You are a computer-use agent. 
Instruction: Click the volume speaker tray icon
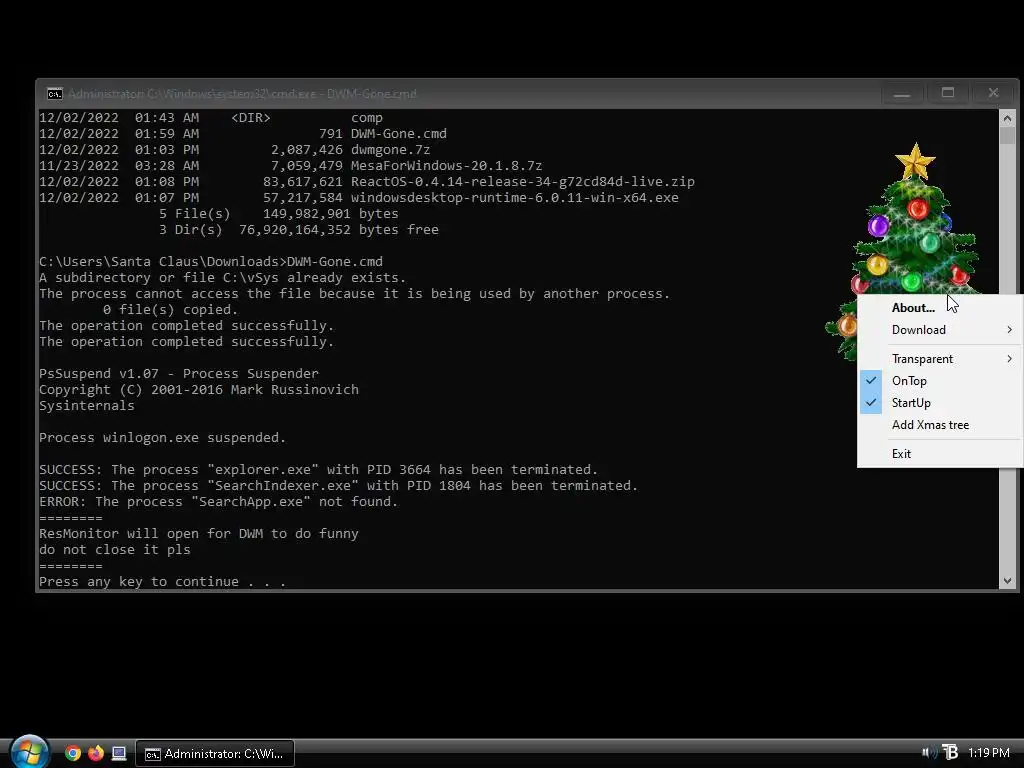[x=929, y=753]
